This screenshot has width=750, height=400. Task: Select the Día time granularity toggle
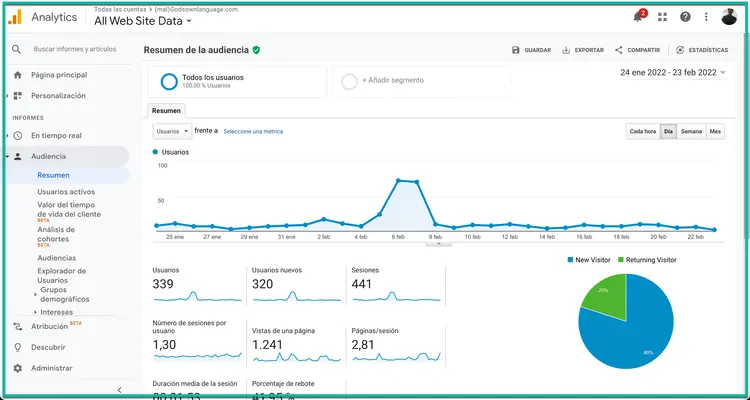tap(667, 131)
